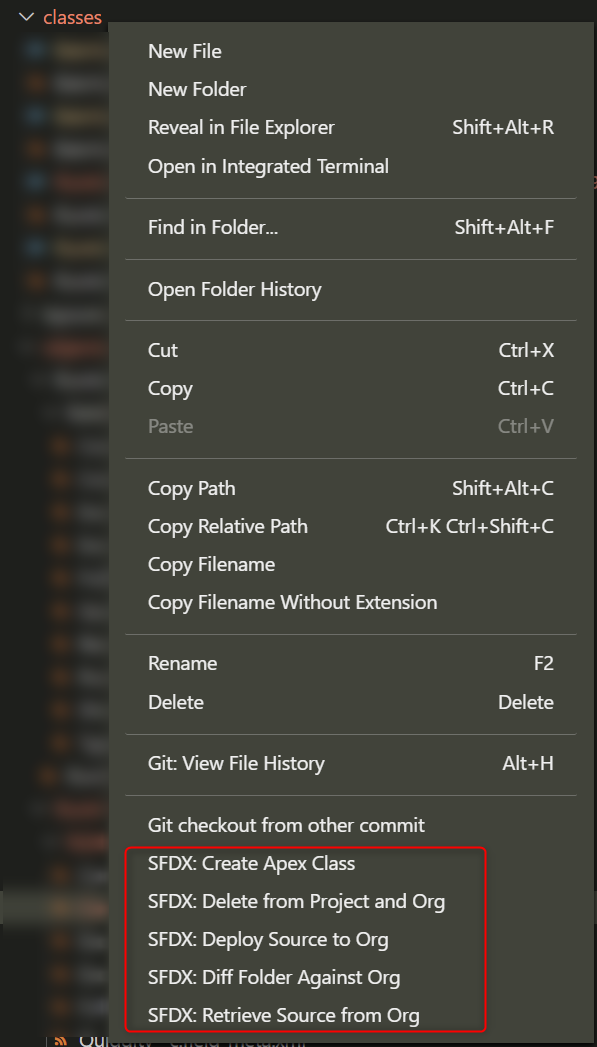Create a folder using New Folder
597x1047 pixels.
coord(196,89)
